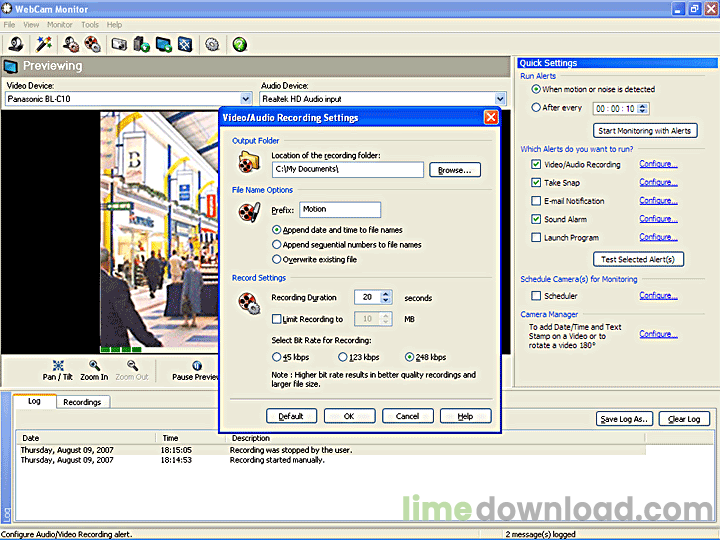This screenshot has height=540, width=720.
Task: Click the Zoom Out magnifier icon
Action: (x=132, y=366)
